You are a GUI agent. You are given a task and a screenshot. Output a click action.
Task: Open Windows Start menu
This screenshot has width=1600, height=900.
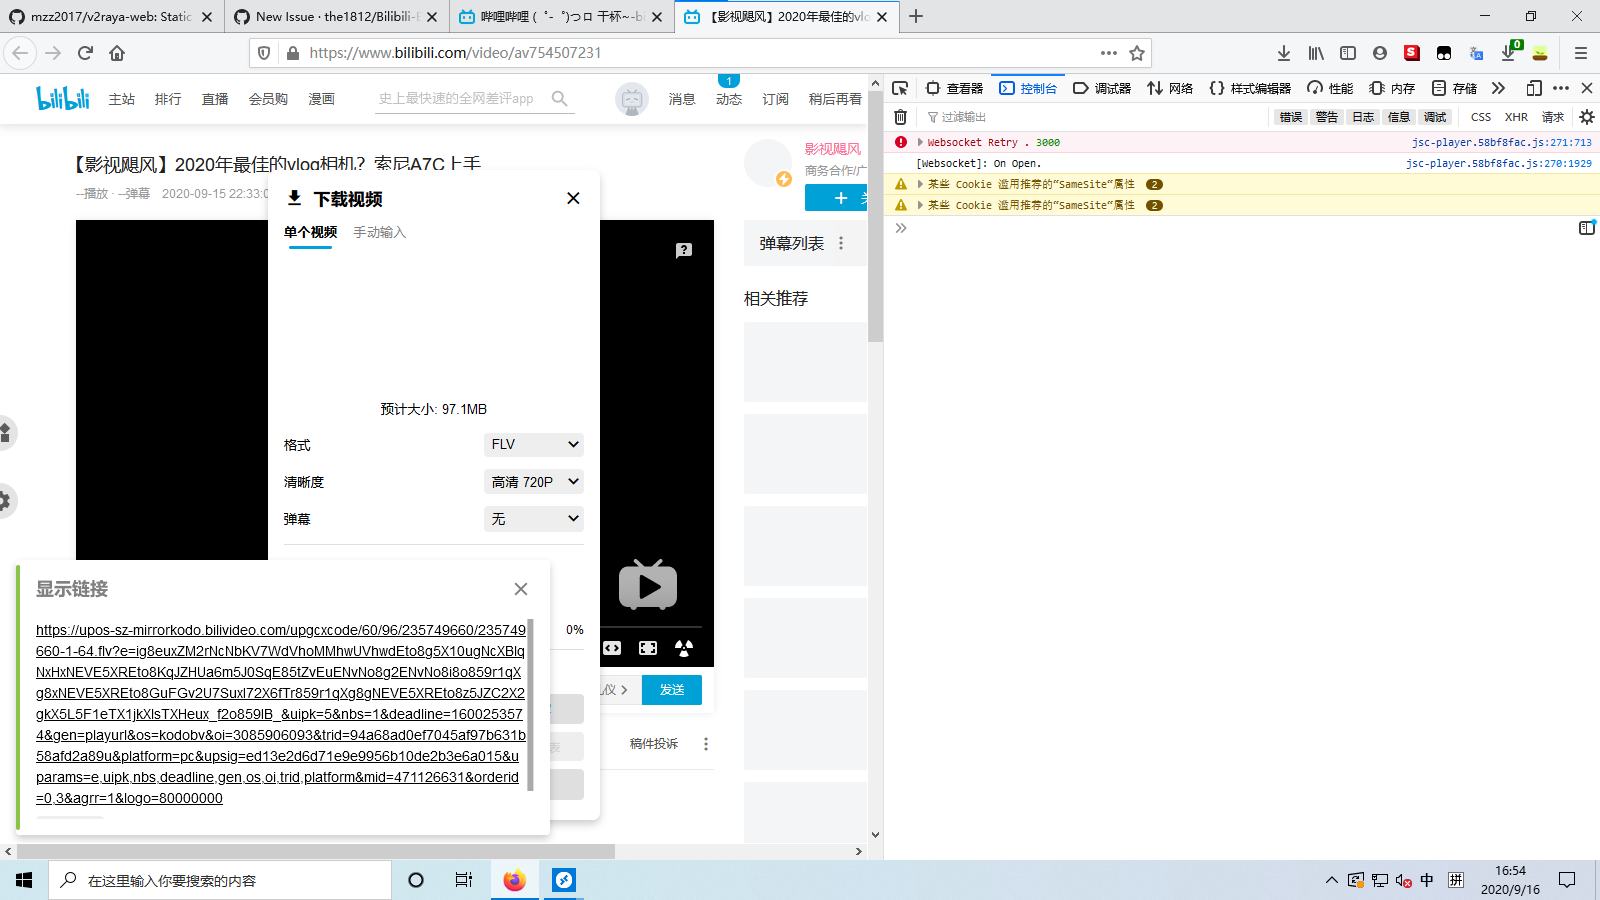[24, 880]
